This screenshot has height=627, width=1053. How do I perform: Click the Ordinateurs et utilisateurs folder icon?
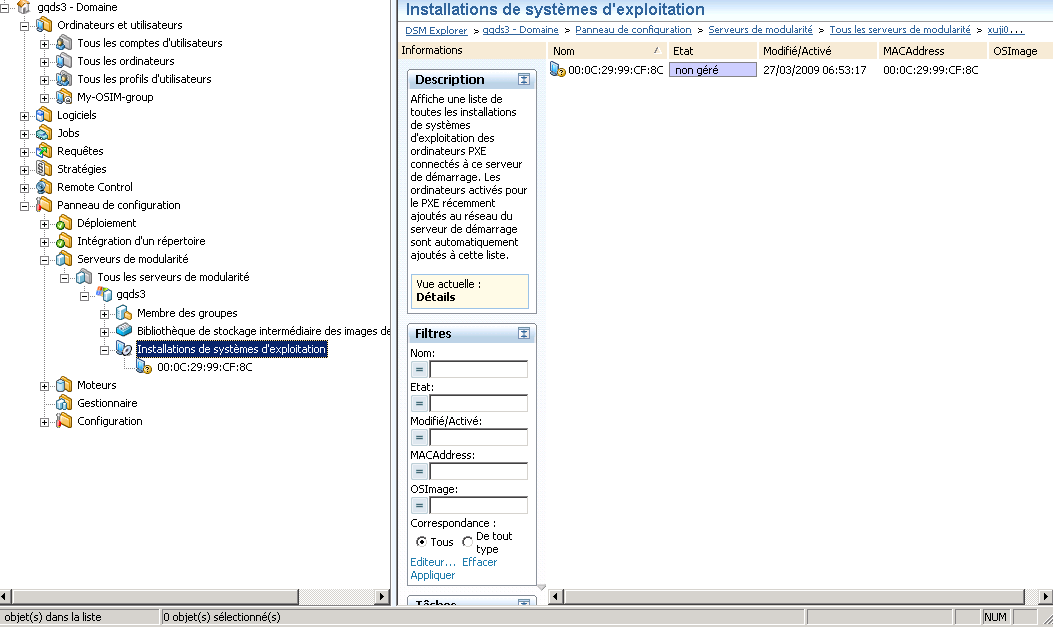click(44, 25)
